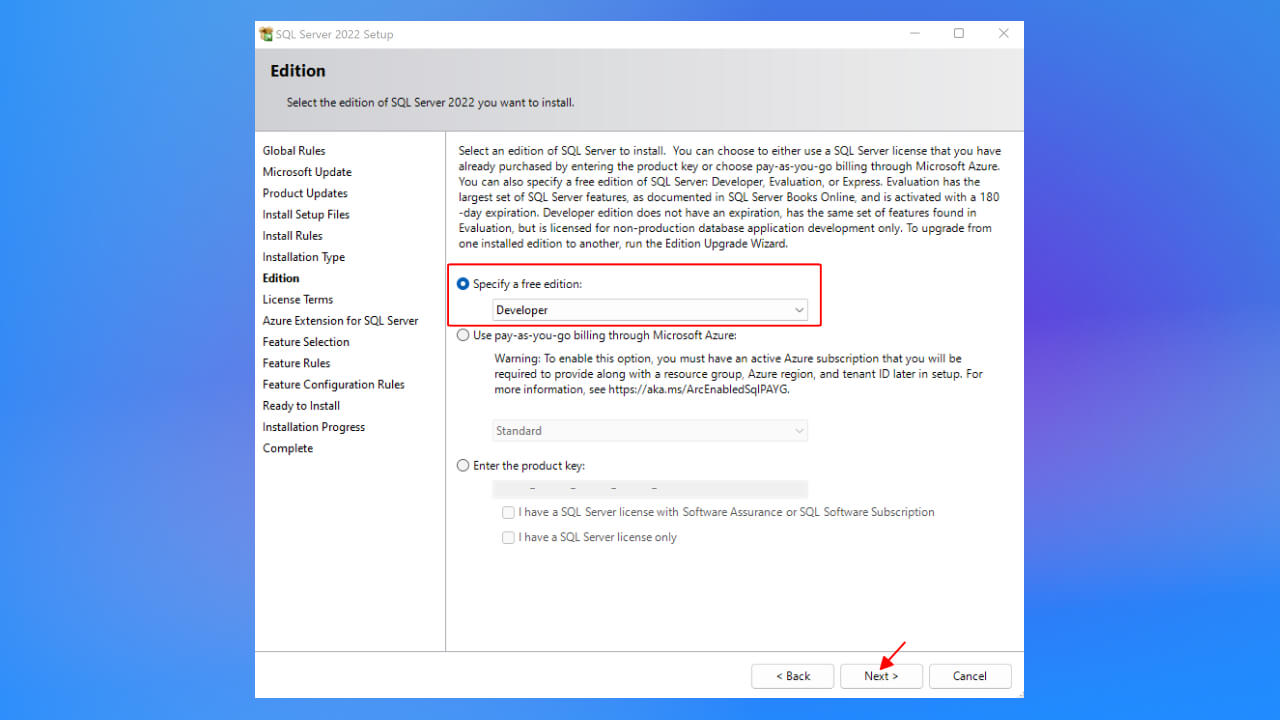This screenshot has width=1280, height=720.
Task: Select 'Use pay-as-you-go billing through Microsoft Azure' option
Action: click(x=463, y=336)
